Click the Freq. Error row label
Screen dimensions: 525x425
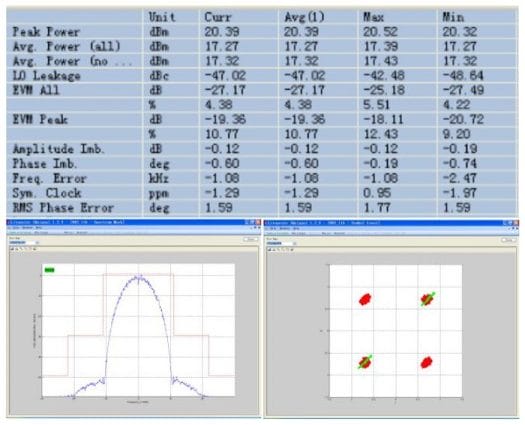pyautogui.click(x=49, y=179)
